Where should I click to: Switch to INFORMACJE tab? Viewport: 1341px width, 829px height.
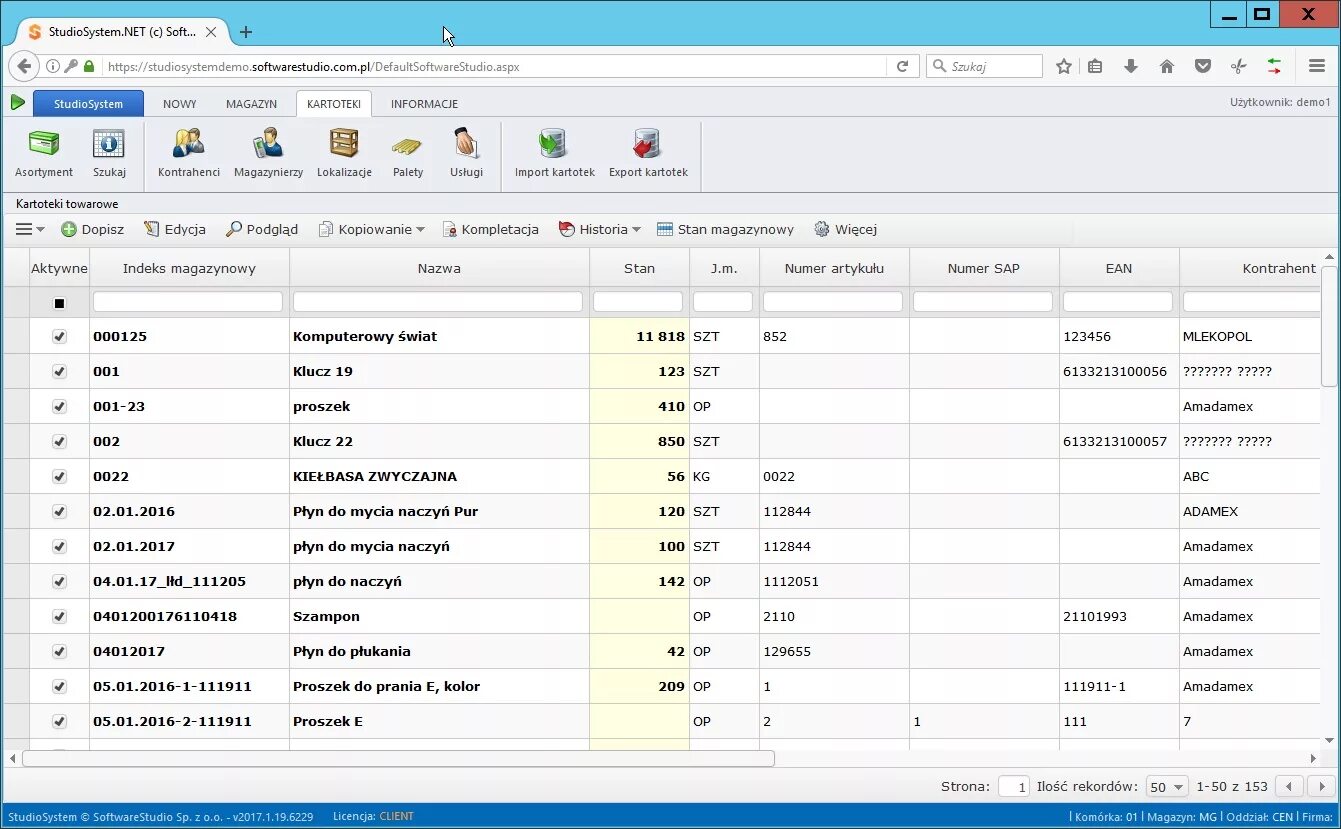424,104
